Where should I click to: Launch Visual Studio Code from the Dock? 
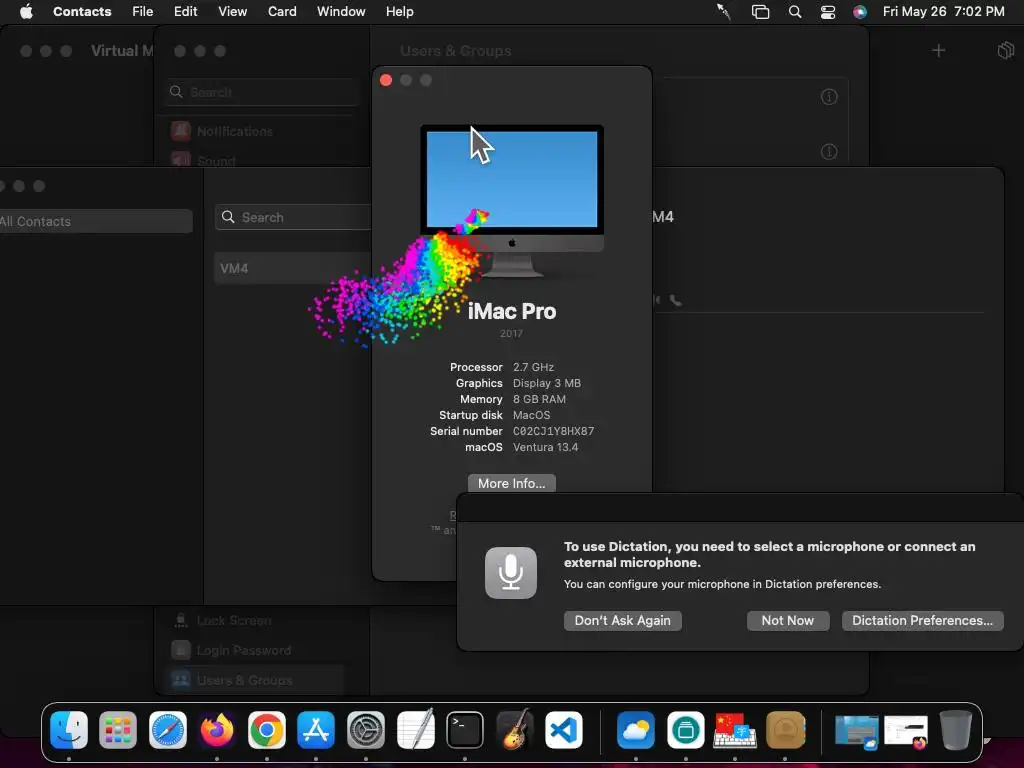point(564,729)
